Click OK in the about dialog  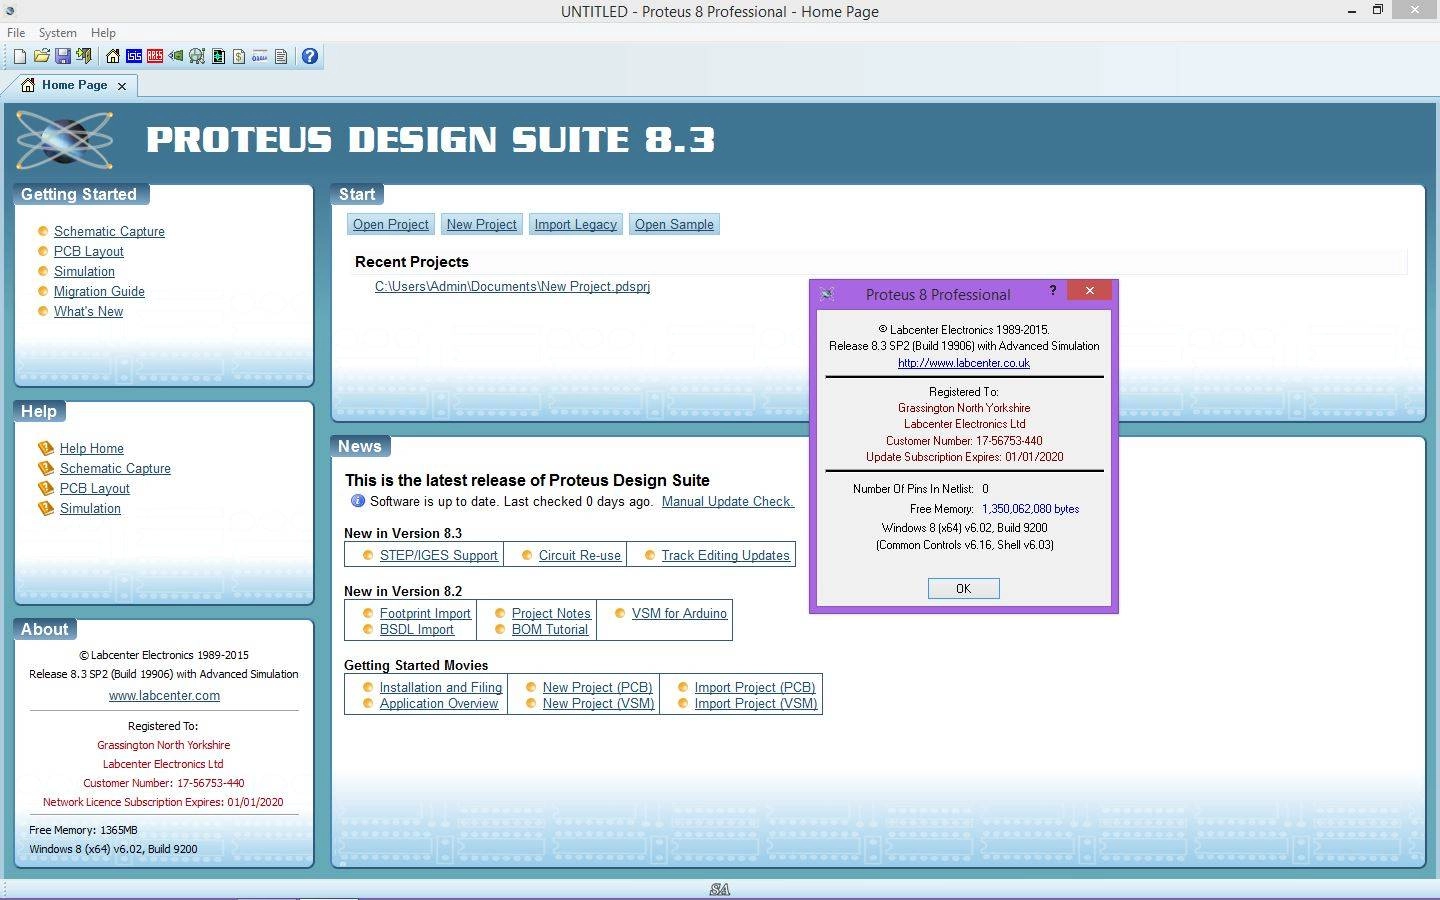coord(963,588)
